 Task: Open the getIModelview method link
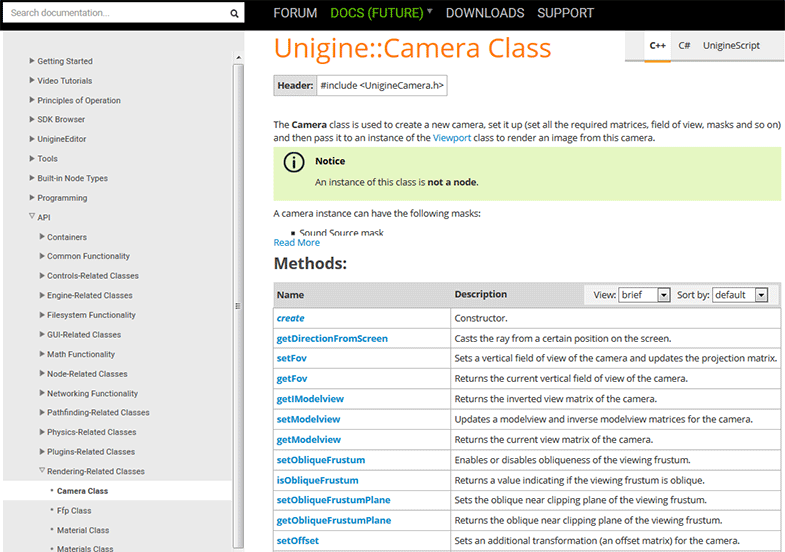310,399
